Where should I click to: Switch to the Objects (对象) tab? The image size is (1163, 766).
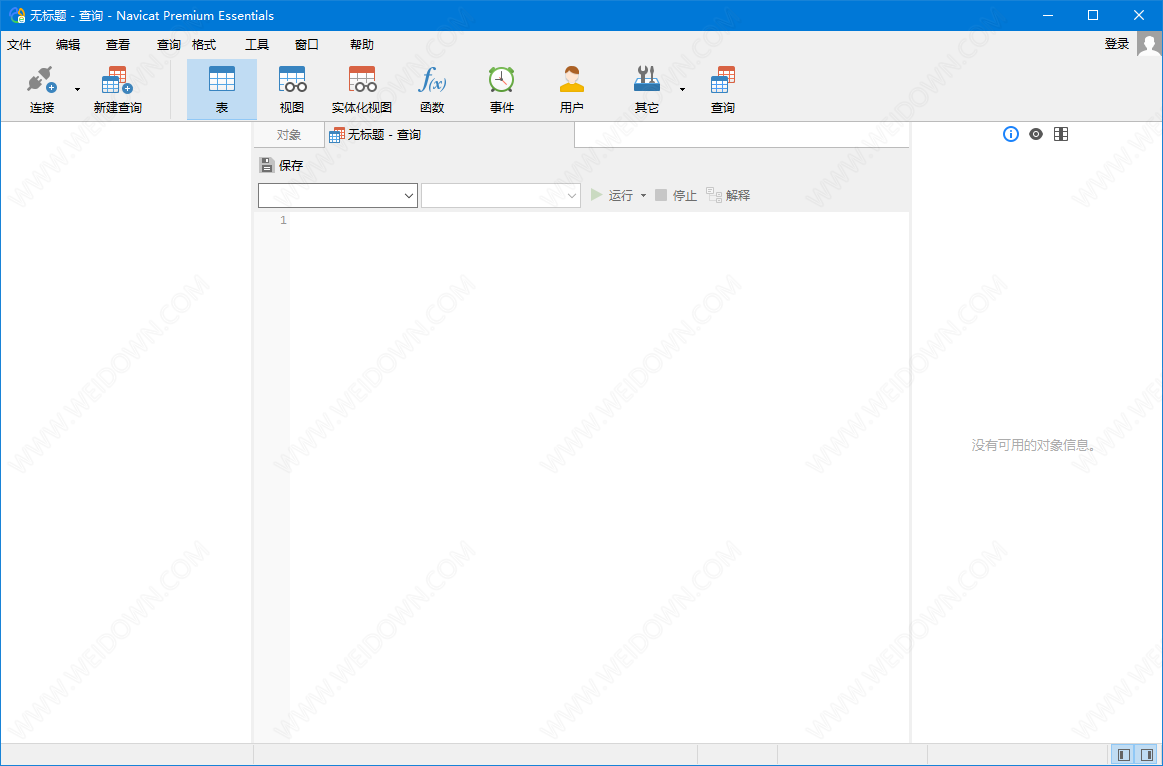tap(288, 135)
